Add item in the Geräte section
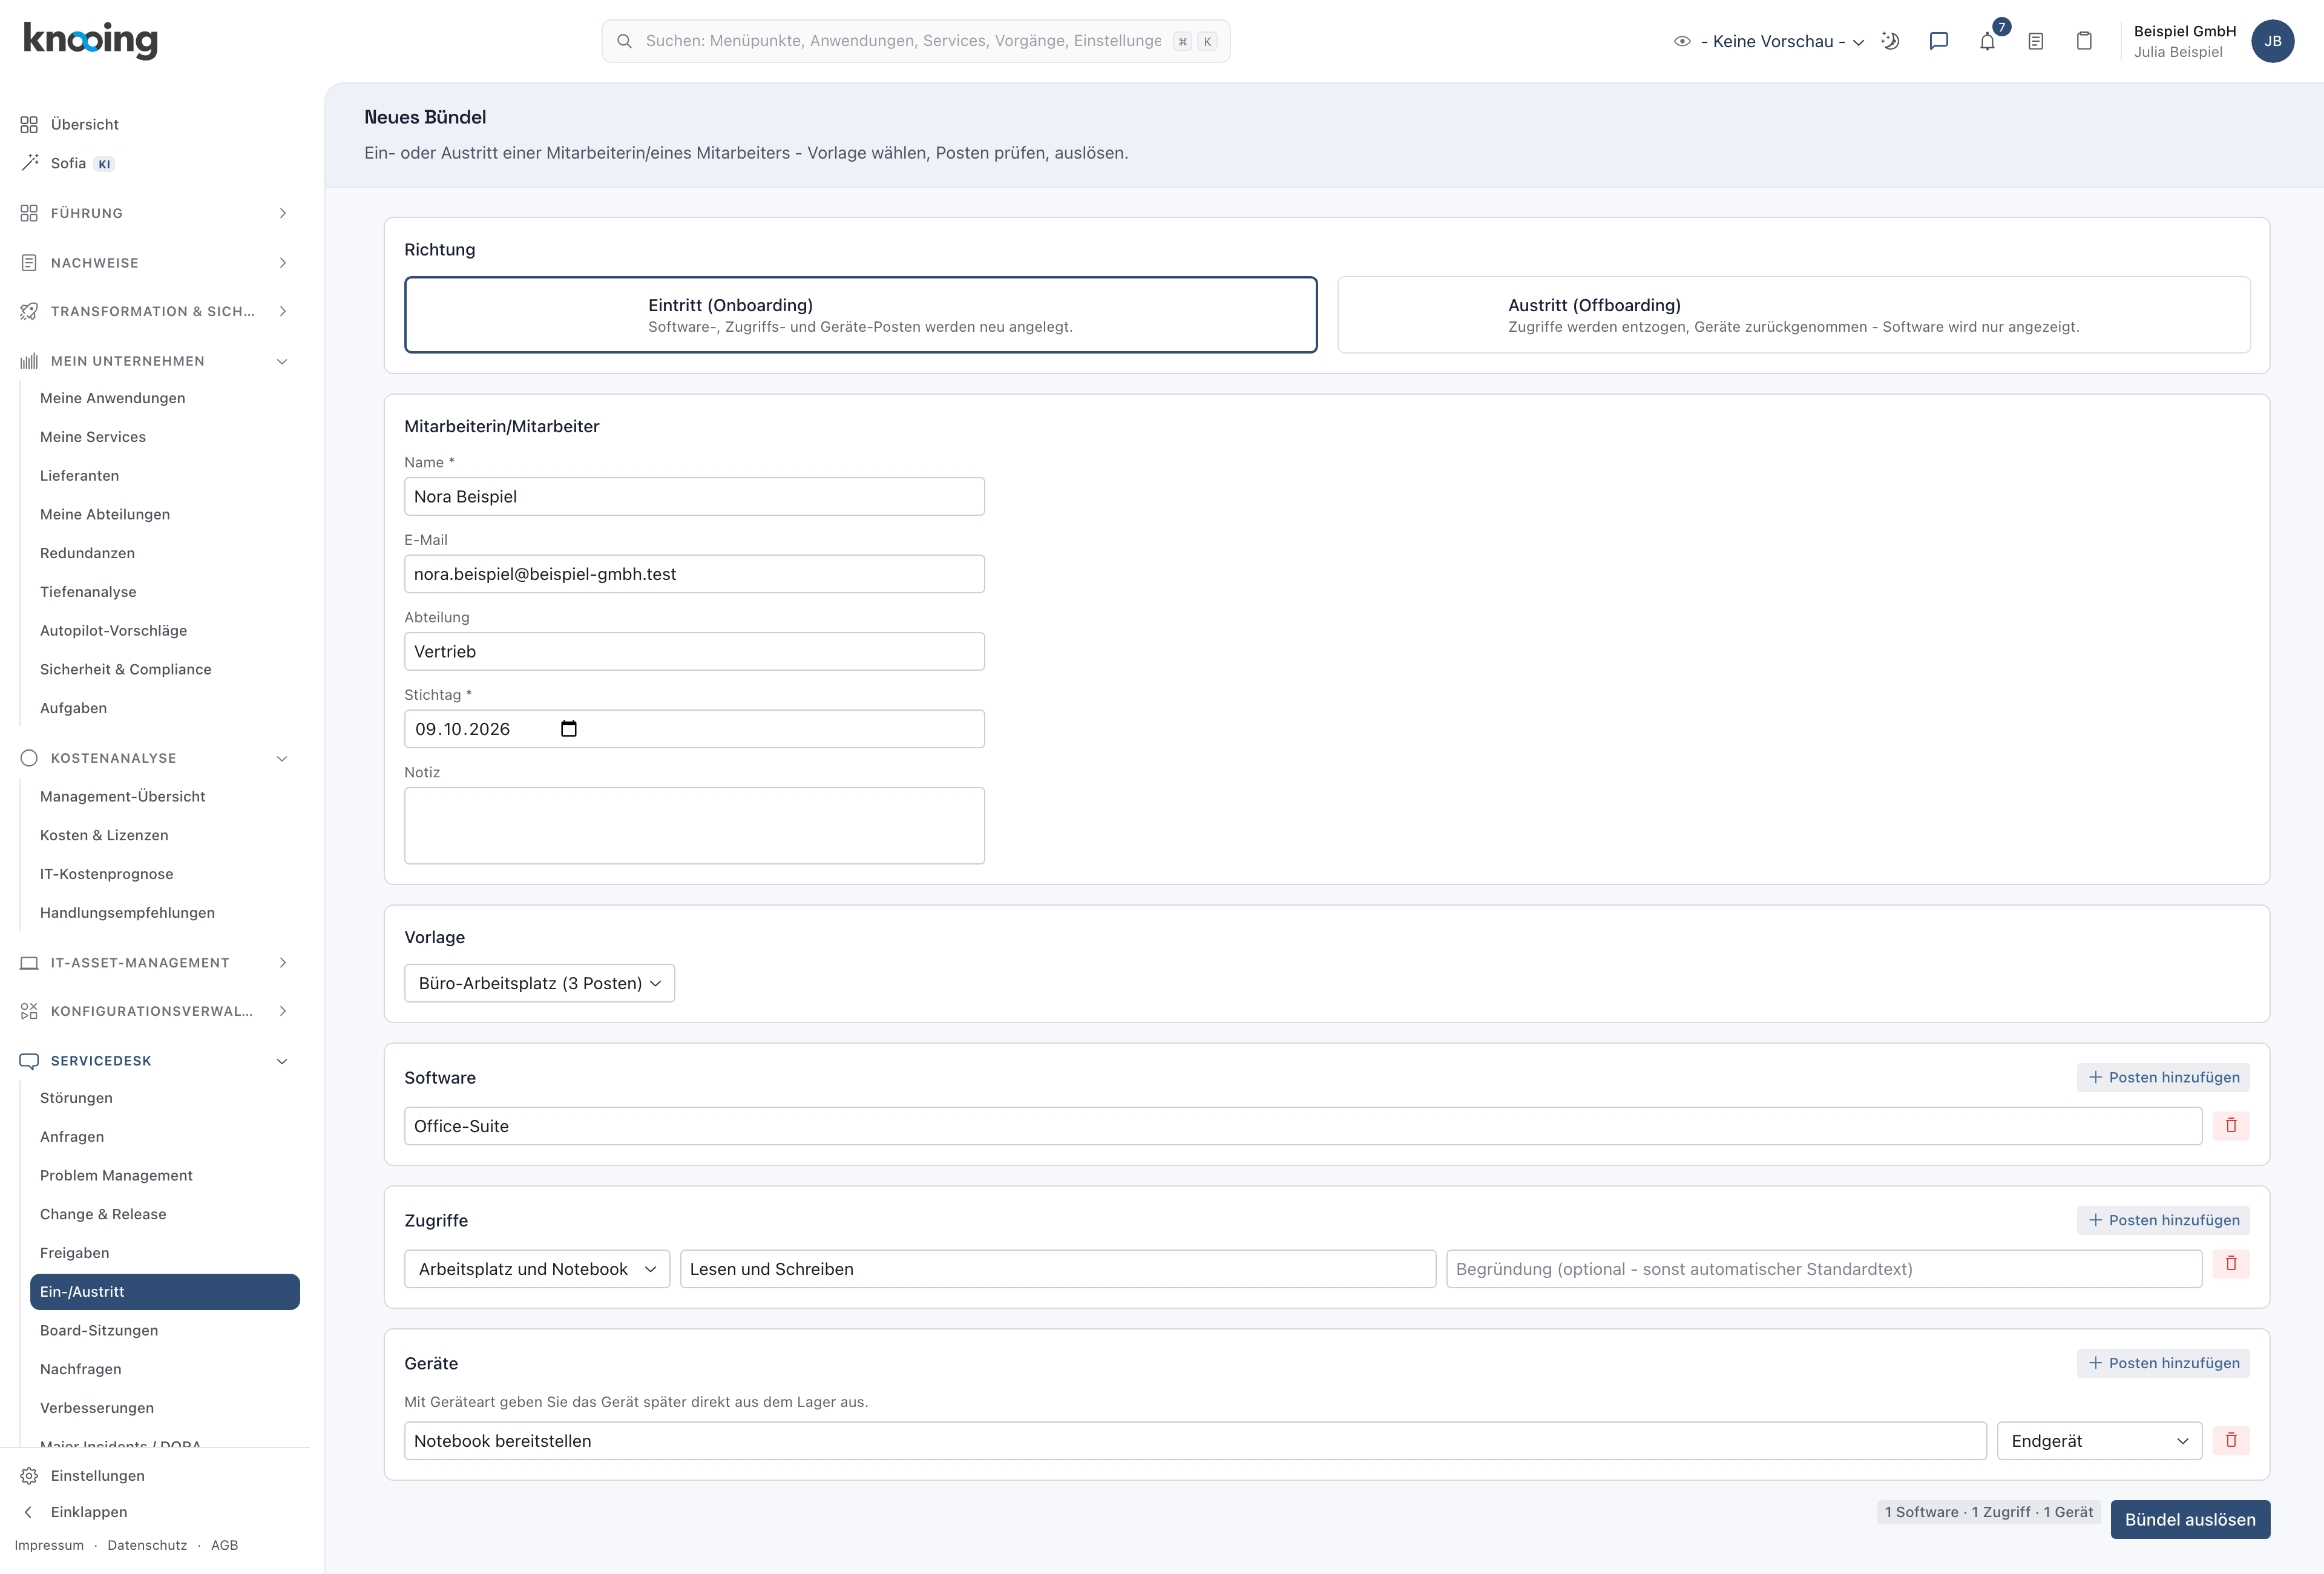This screenshot has height=1574, width=2324. (x=2163, y=1363)
